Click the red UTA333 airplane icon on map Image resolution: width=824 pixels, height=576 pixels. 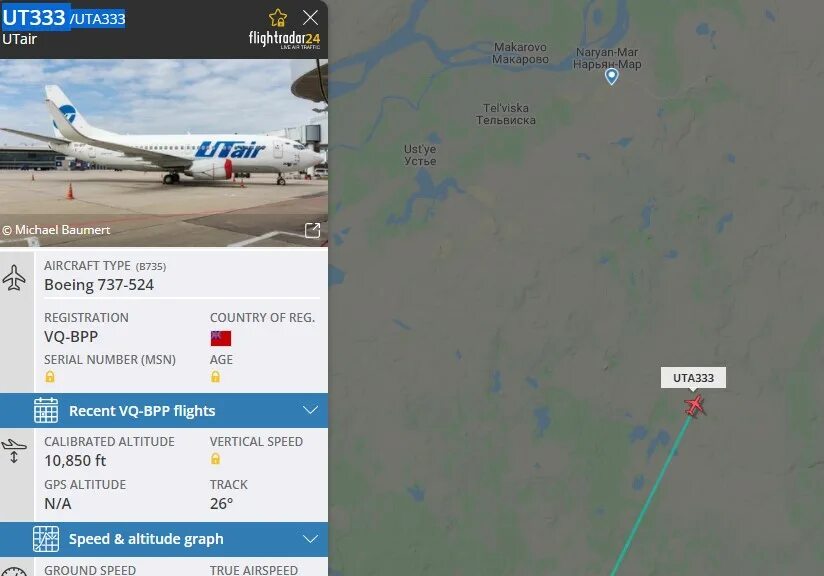(695, 406)
